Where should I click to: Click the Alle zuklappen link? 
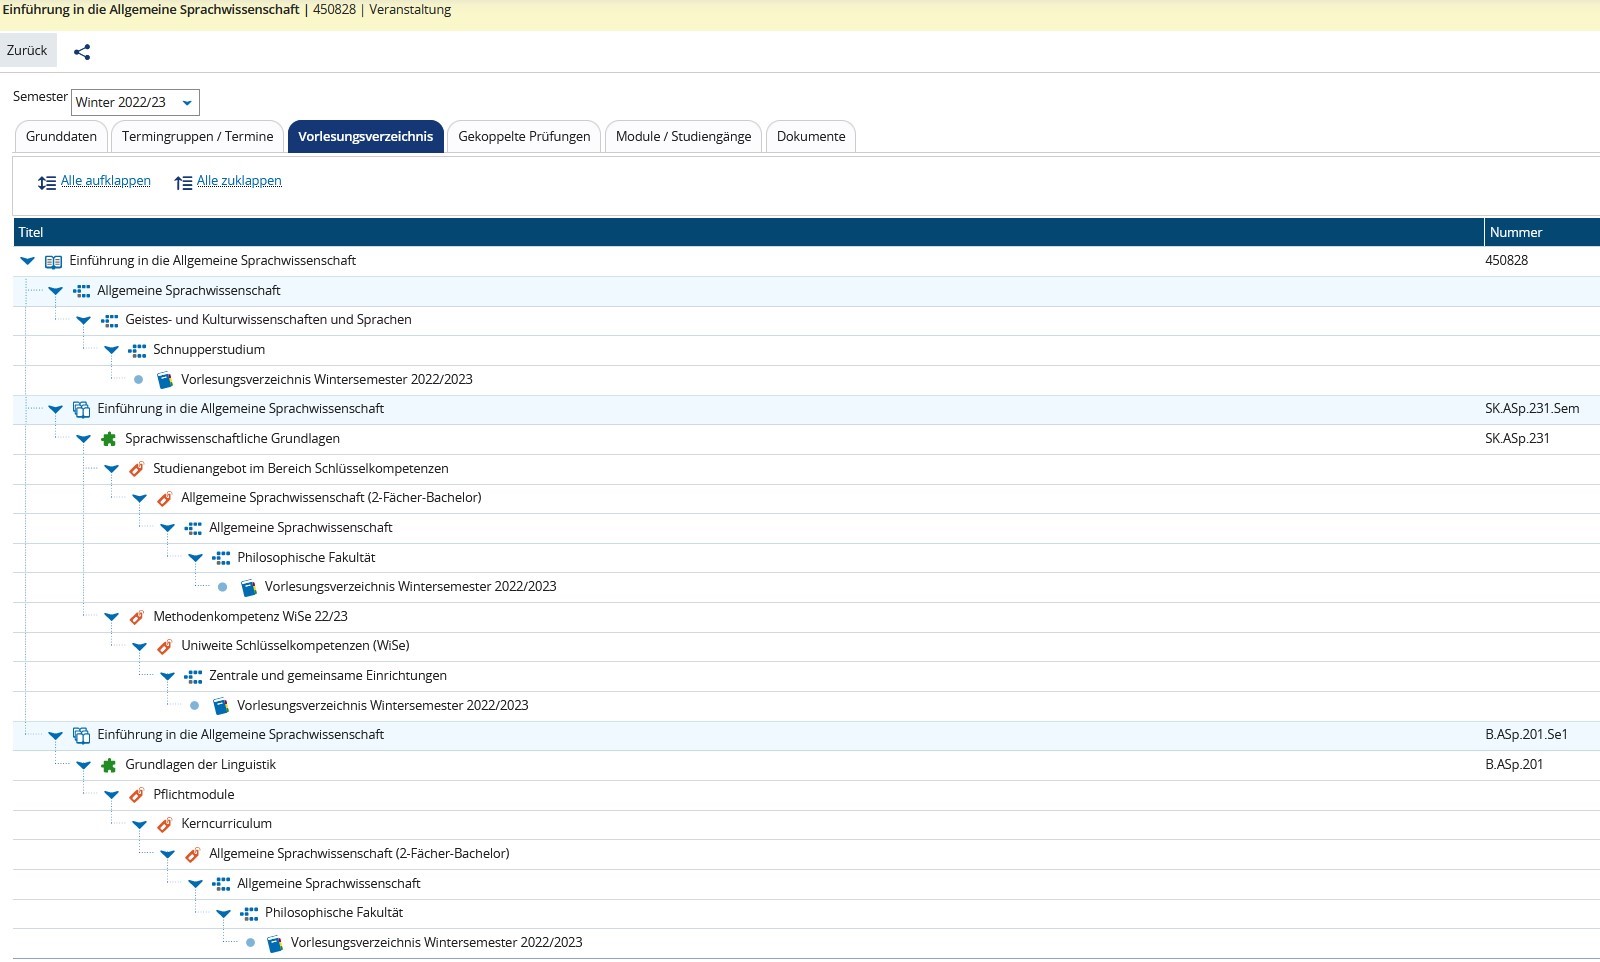(239, 181)
